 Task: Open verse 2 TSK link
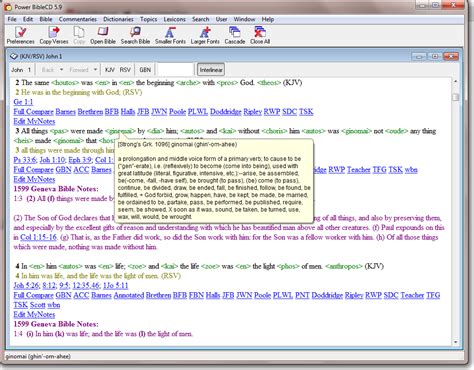coord(306,112)
